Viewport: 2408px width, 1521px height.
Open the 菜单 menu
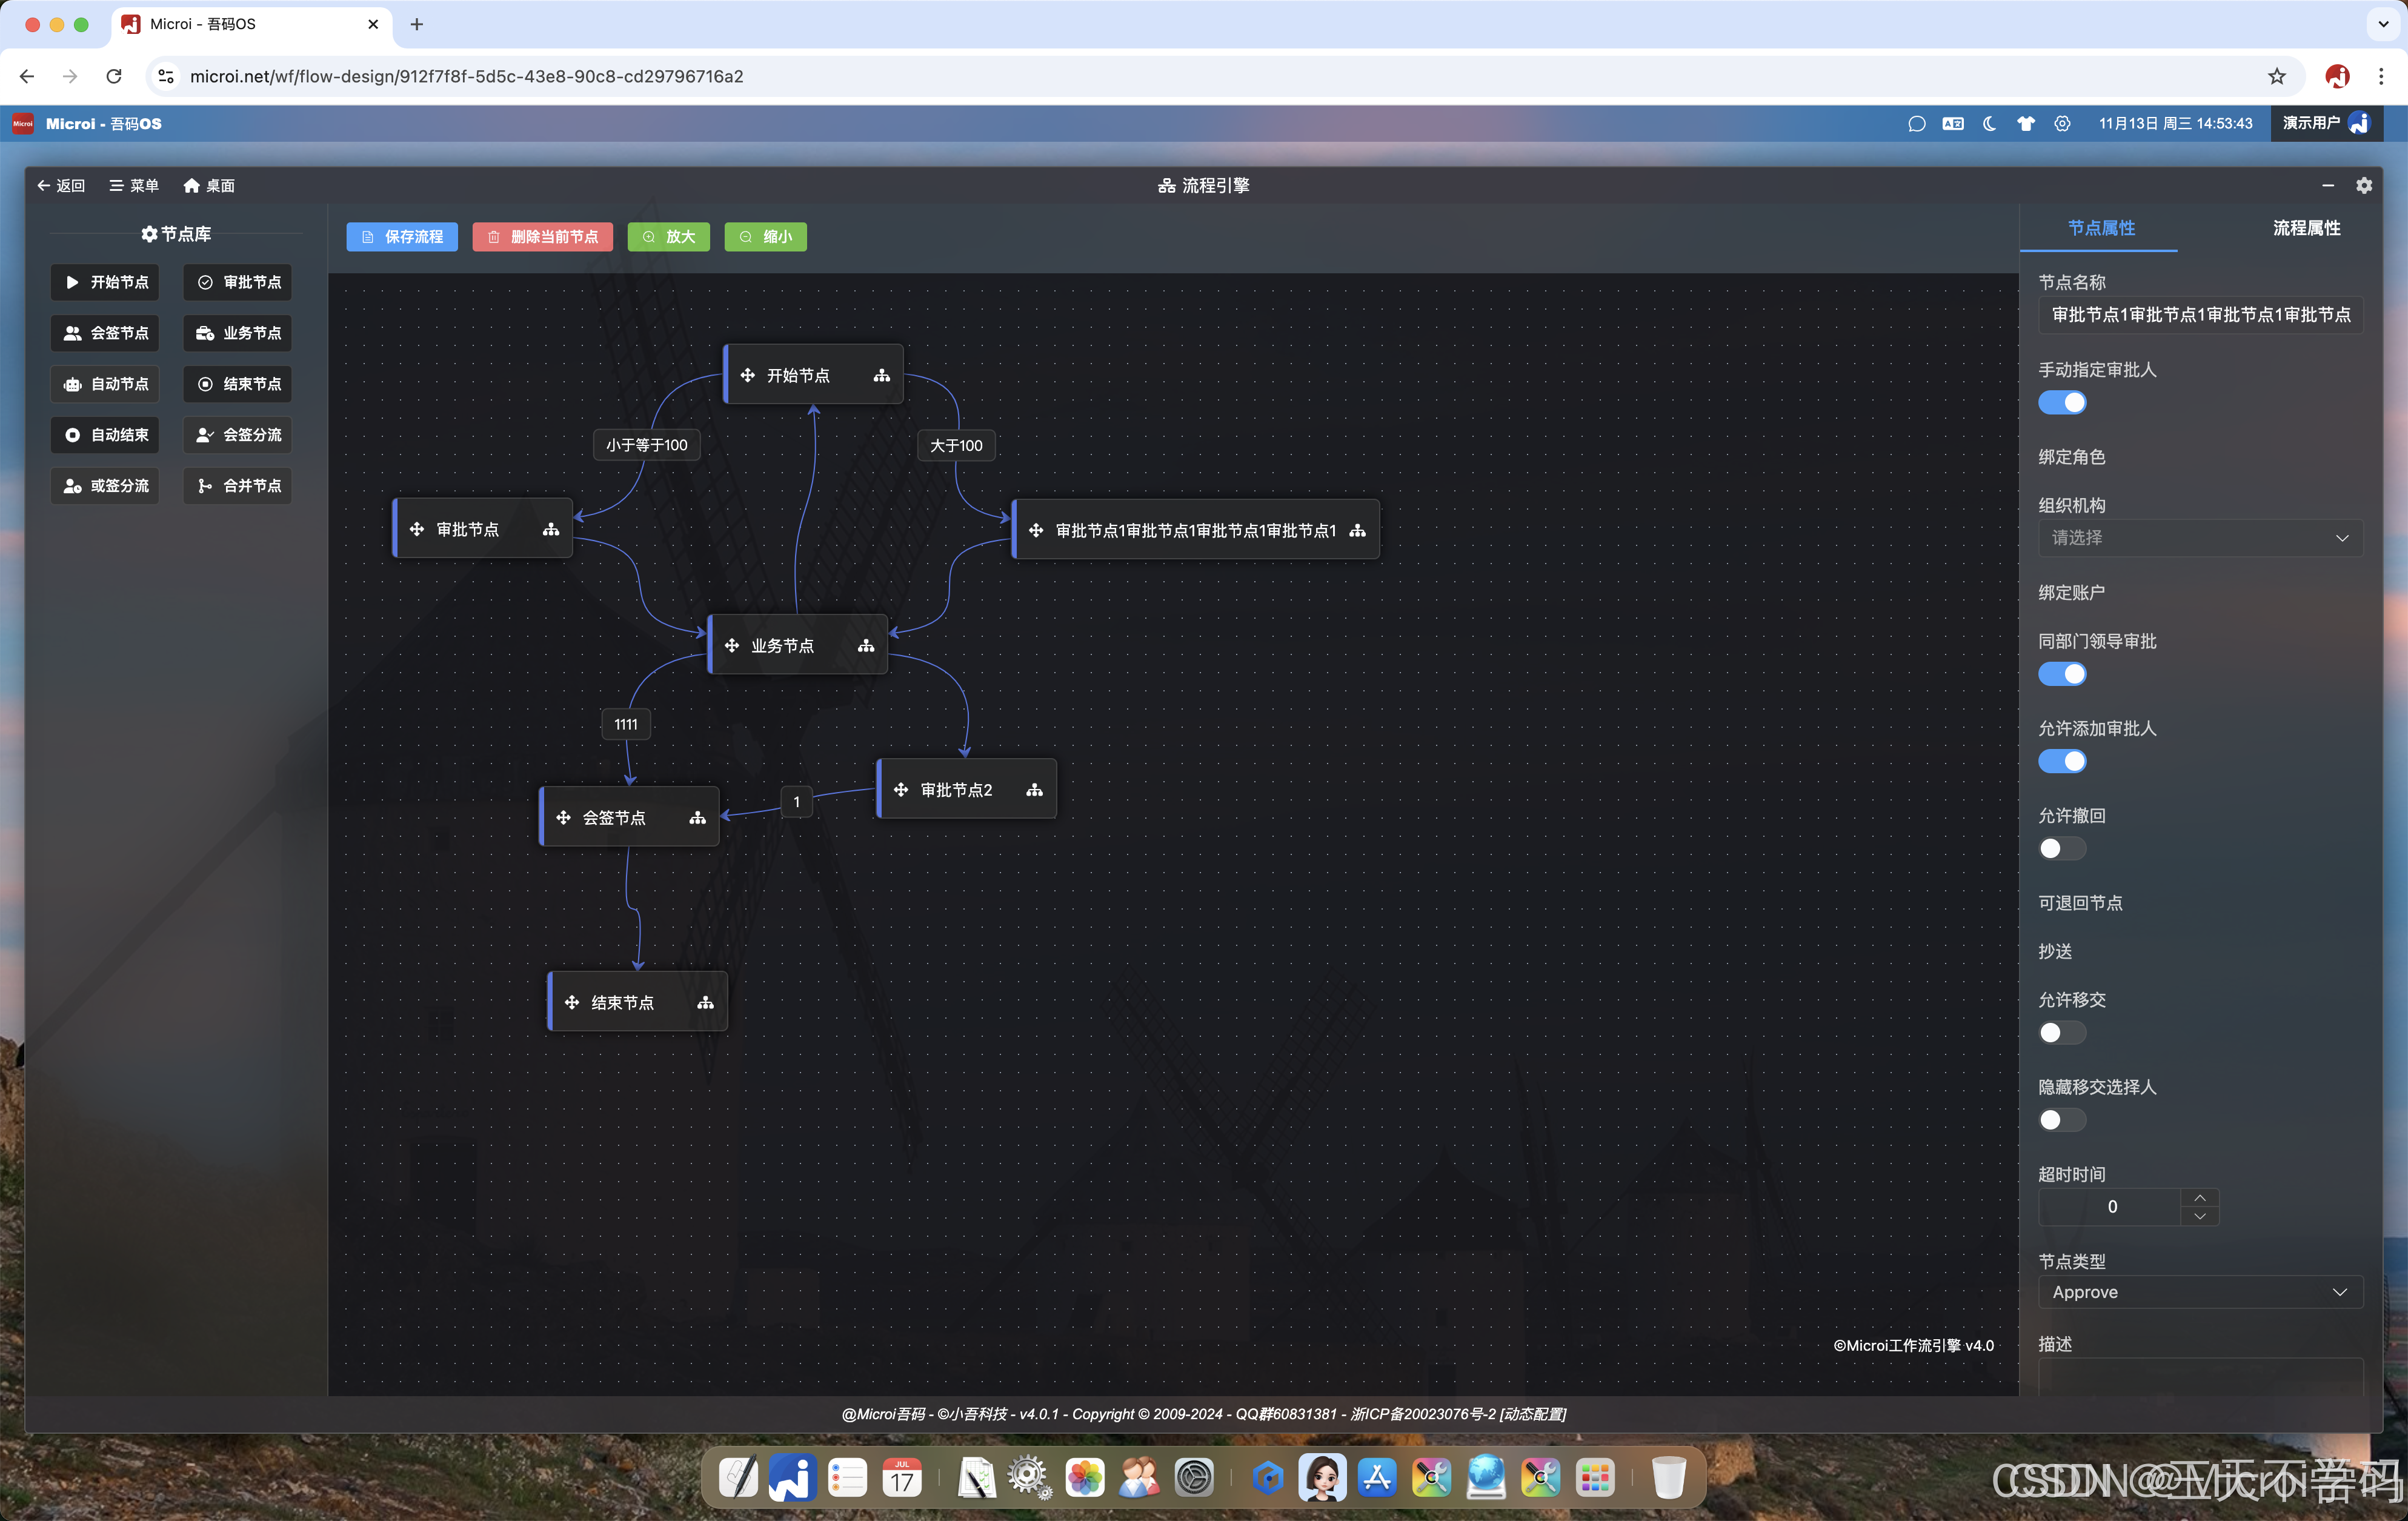(x=134, y=186)
